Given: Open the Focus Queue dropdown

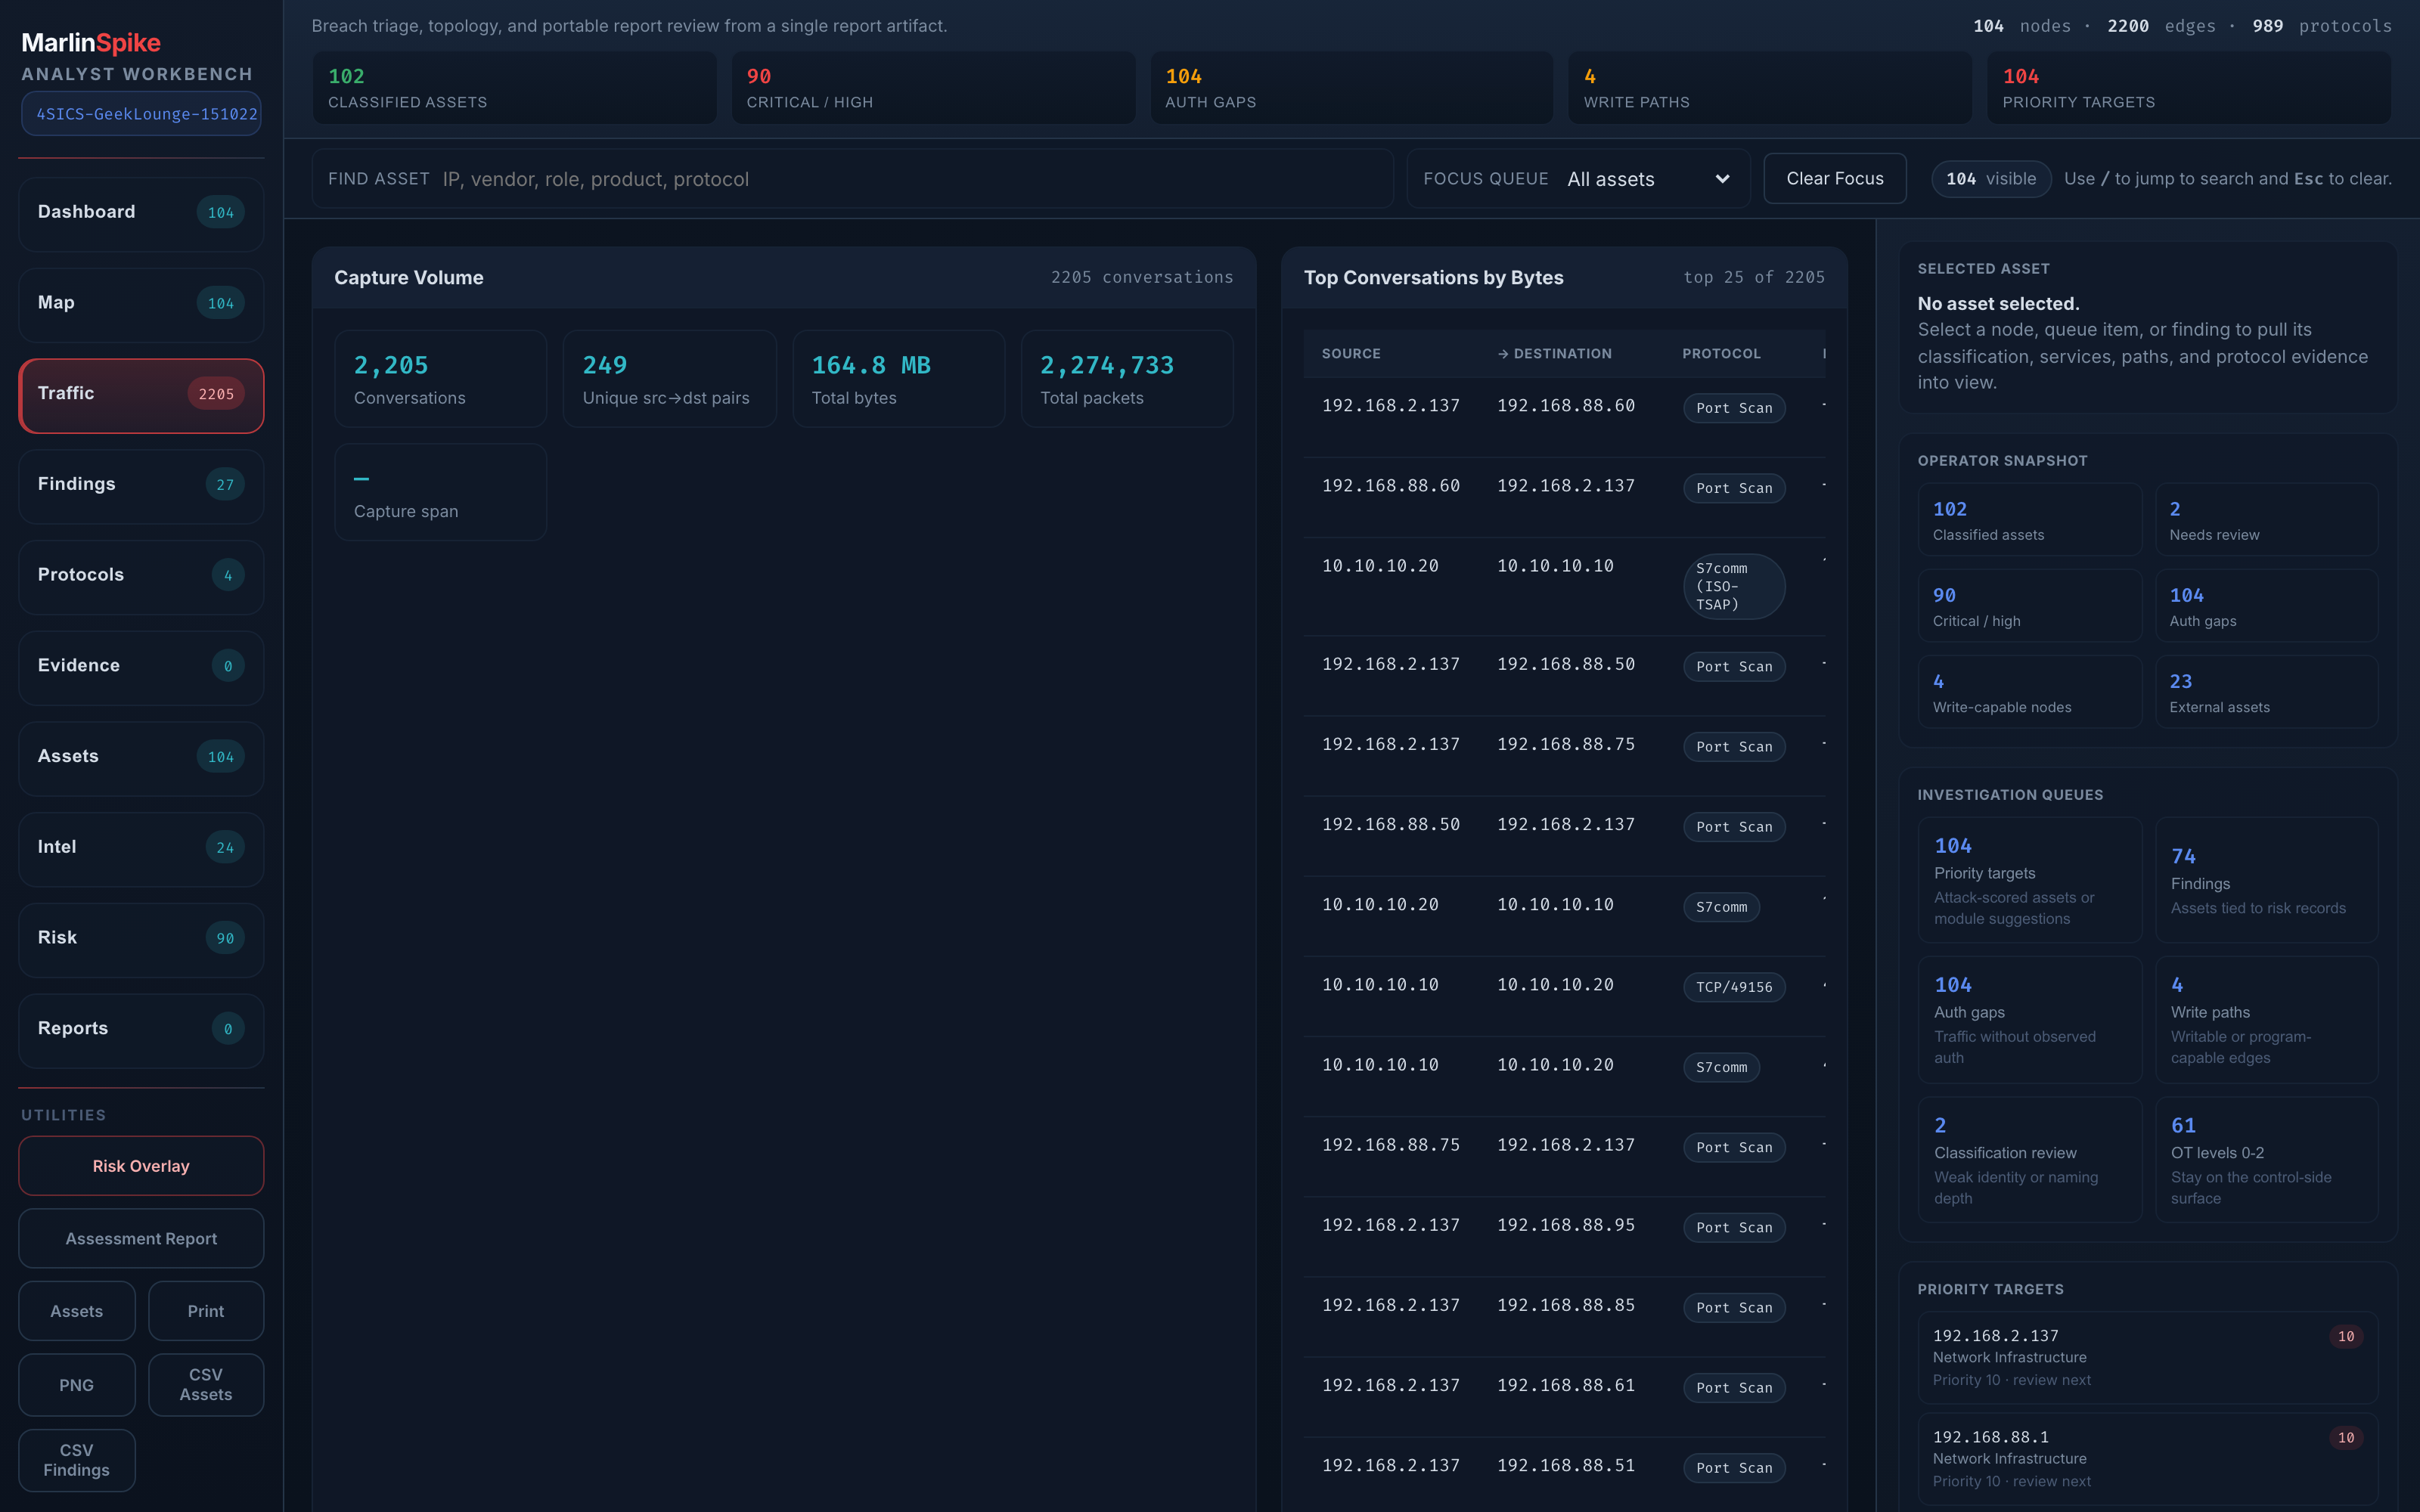Looking at the screenshot, I should coord(1578,179).
